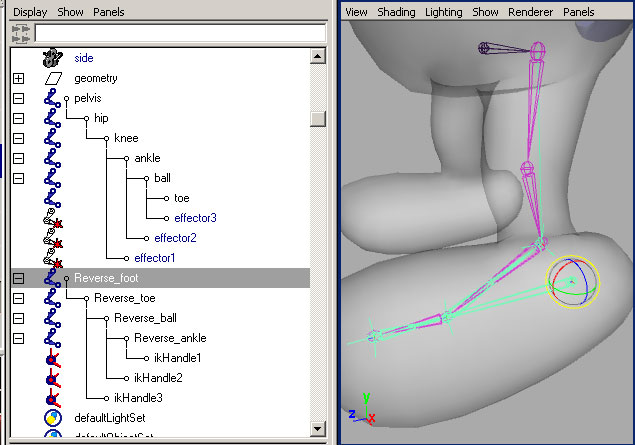Click the Reverse_foot joint icon
Image resolution: width=635 pixels, height=445 pixels.
tap(53, 278)
